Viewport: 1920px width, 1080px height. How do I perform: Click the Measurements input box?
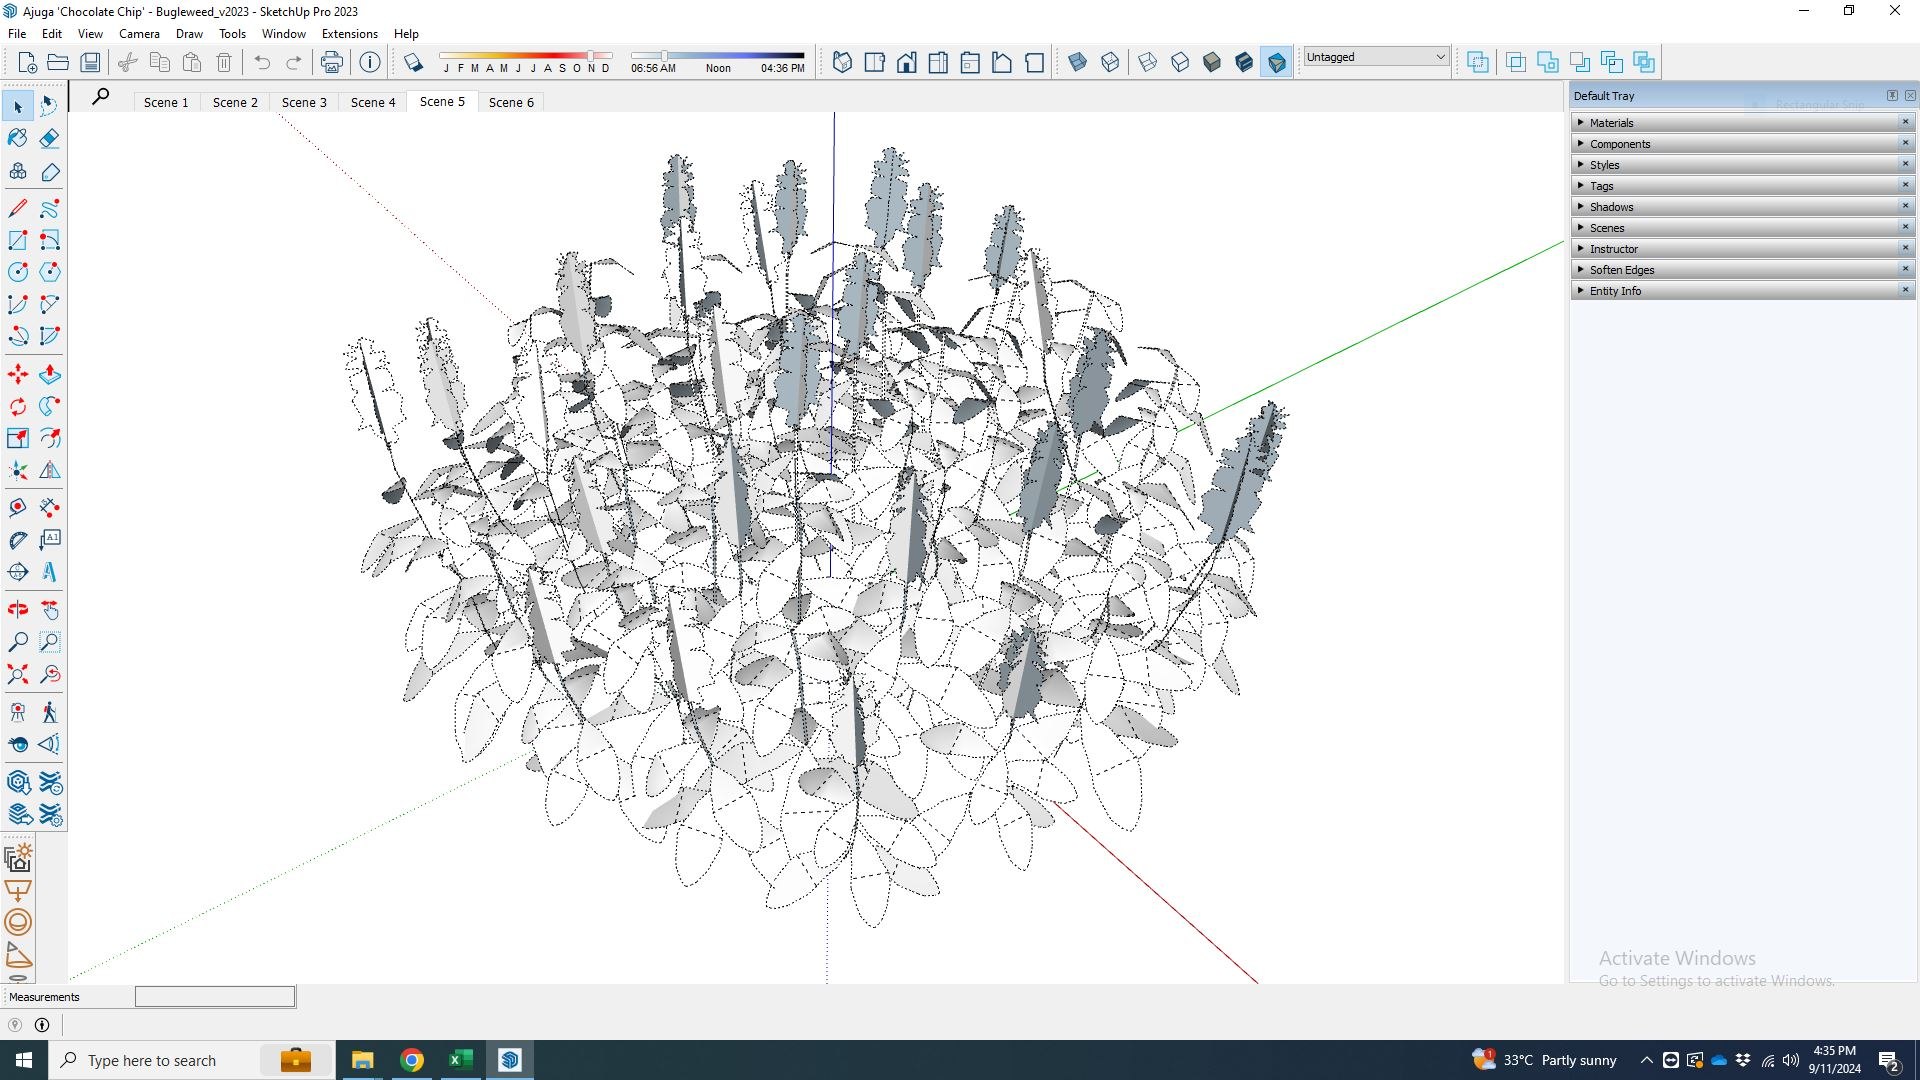pos(215,996)
